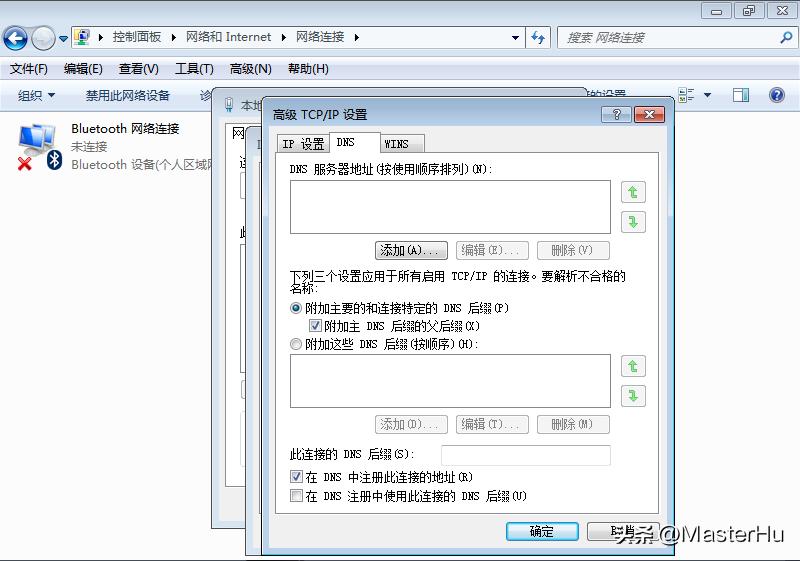Click the 删除(V) DNS server button
Image resolution: width=800 pixels, height=561 pixels.
pyautogui.click(x=573, y=250)
